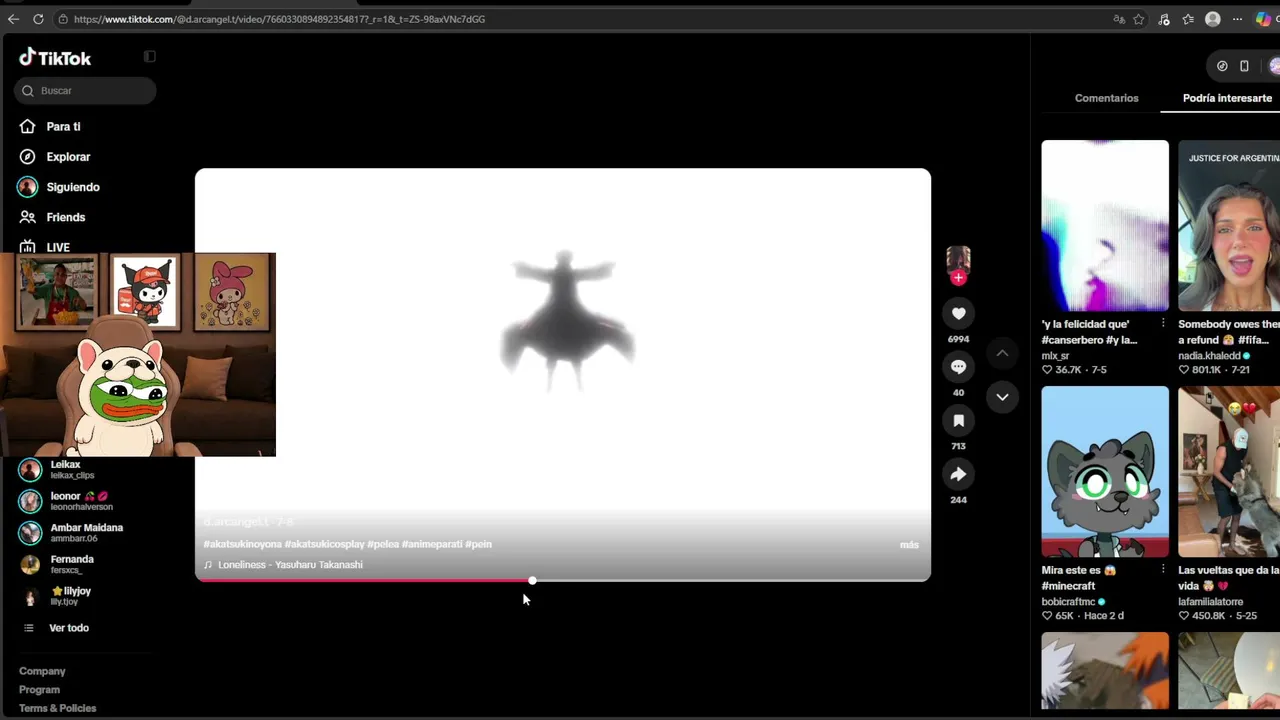Image resolution: width=1280 pixels, height=720 pixels.
Task: Click the Friends people icon
Action: 28,217
